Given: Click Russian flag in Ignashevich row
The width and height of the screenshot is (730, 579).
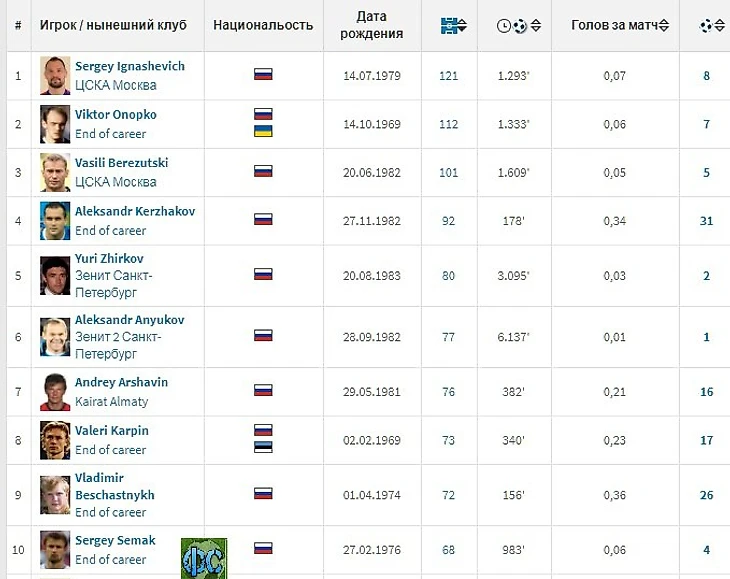Looking at the screenshot, I should coord(263,74).
